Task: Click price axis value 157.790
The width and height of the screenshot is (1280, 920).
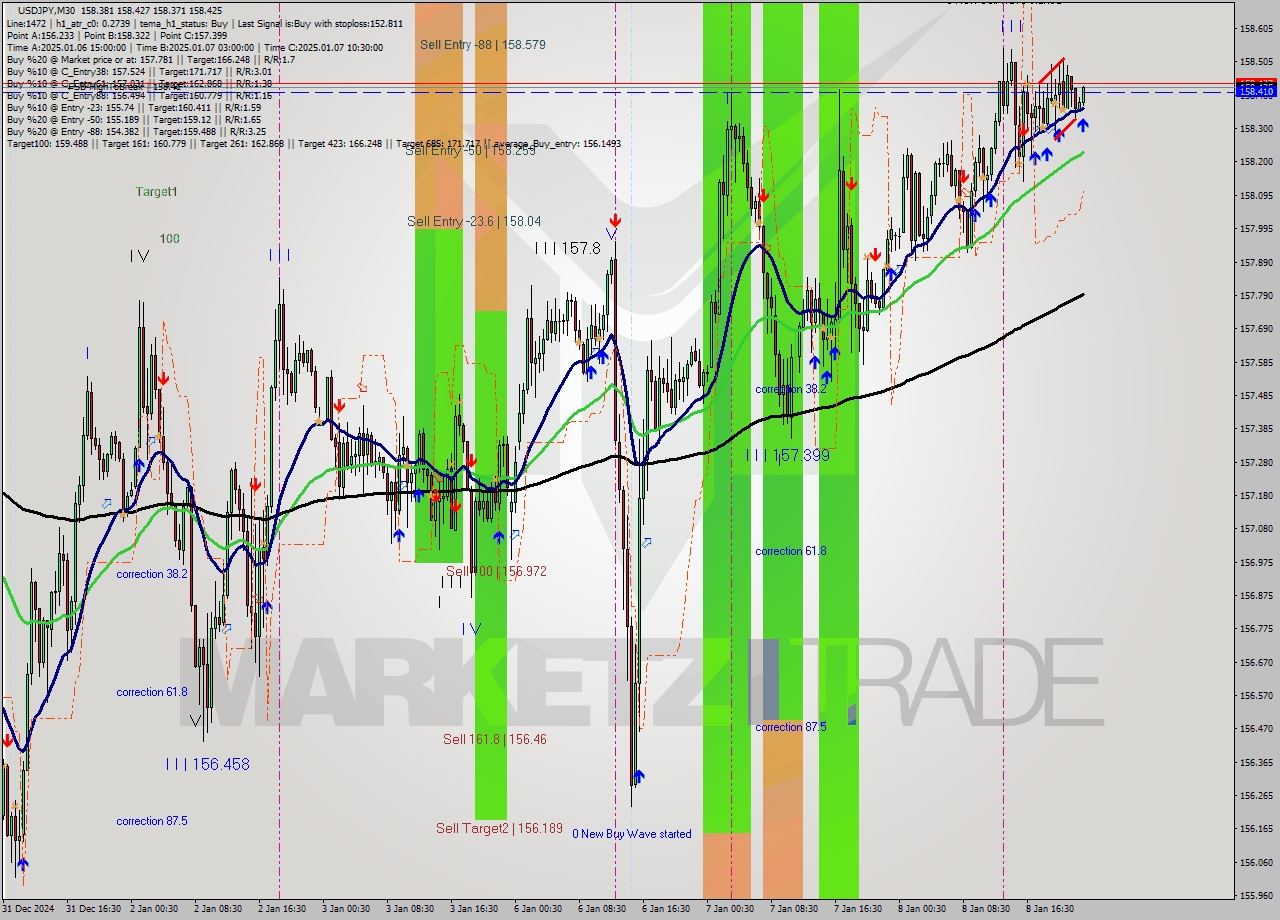Action: click(1257, 296)
